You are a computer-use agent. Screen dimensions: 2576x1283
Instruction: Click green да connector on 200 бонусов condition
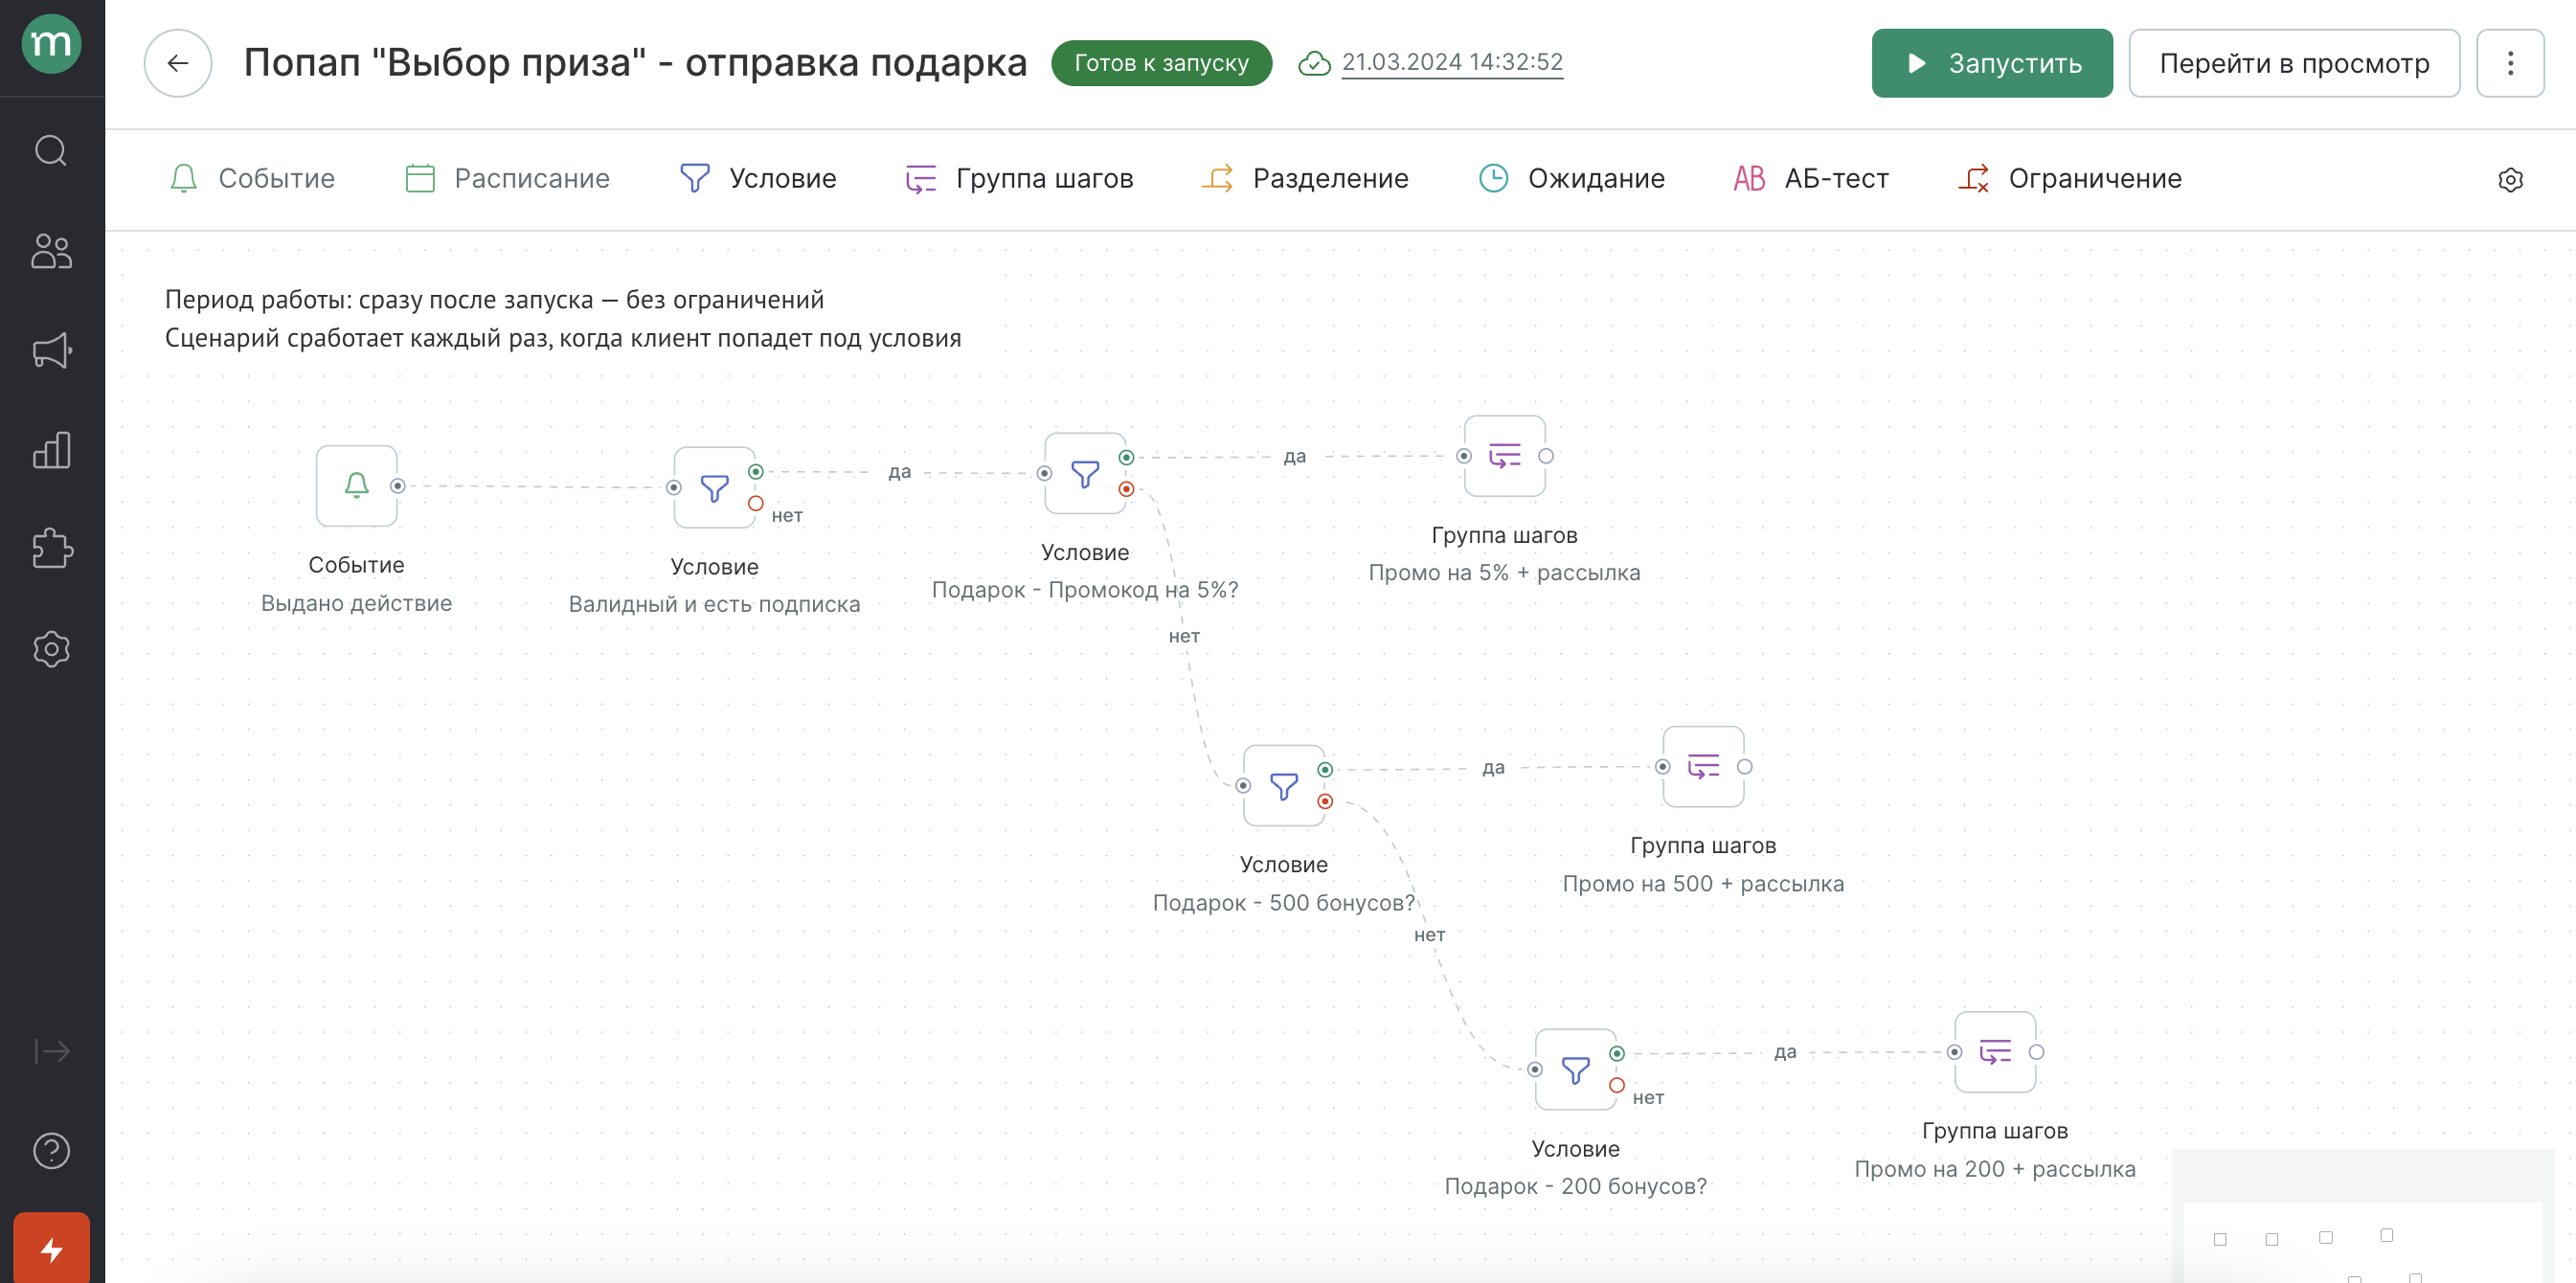click(1617, 1053)
